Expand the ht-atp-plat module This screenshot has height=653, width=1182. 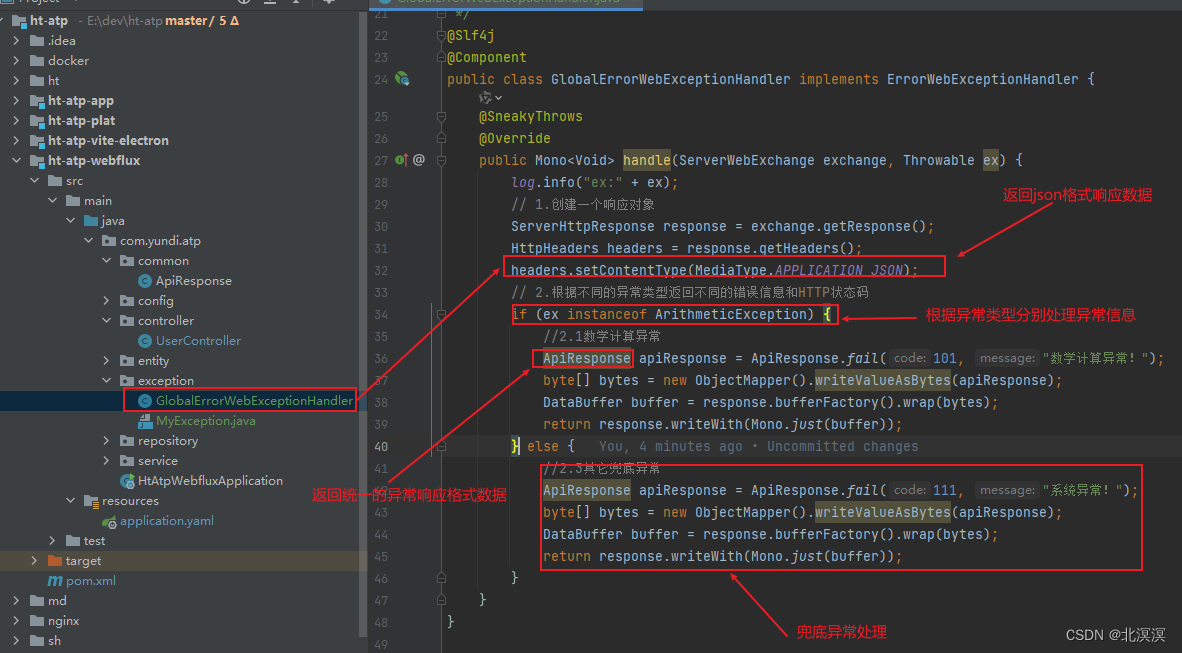(17, 121)
